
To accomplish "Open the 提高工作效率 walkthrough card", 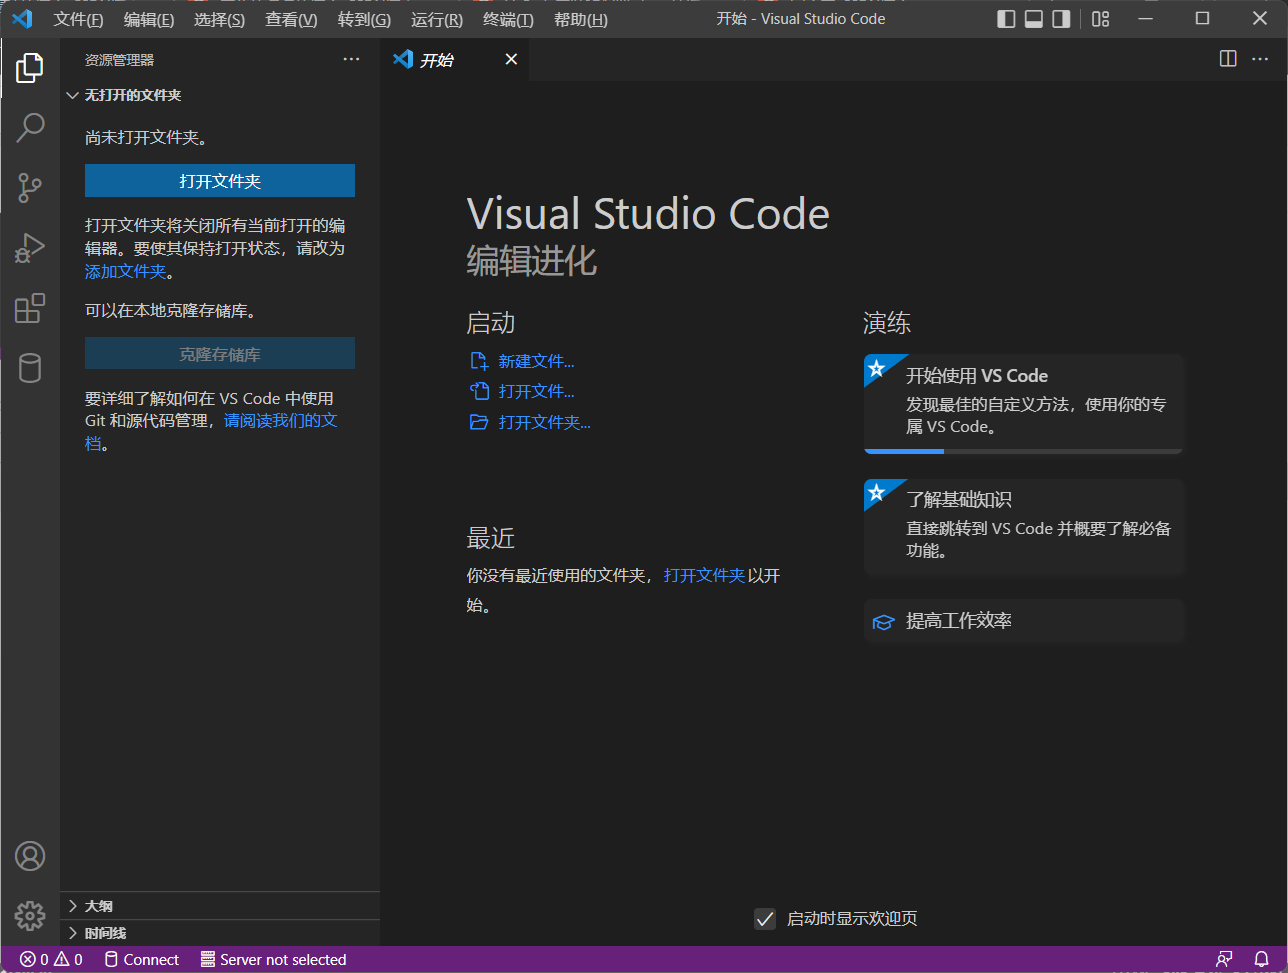I will (1024, 621).
